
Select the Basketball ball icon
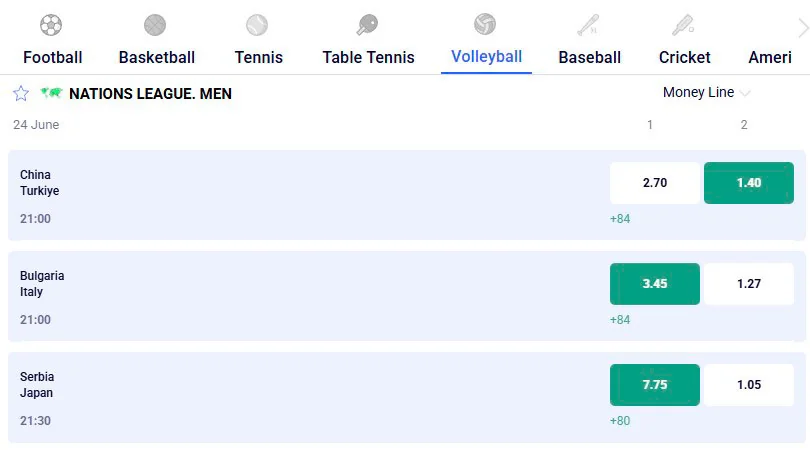click(155, 25)
